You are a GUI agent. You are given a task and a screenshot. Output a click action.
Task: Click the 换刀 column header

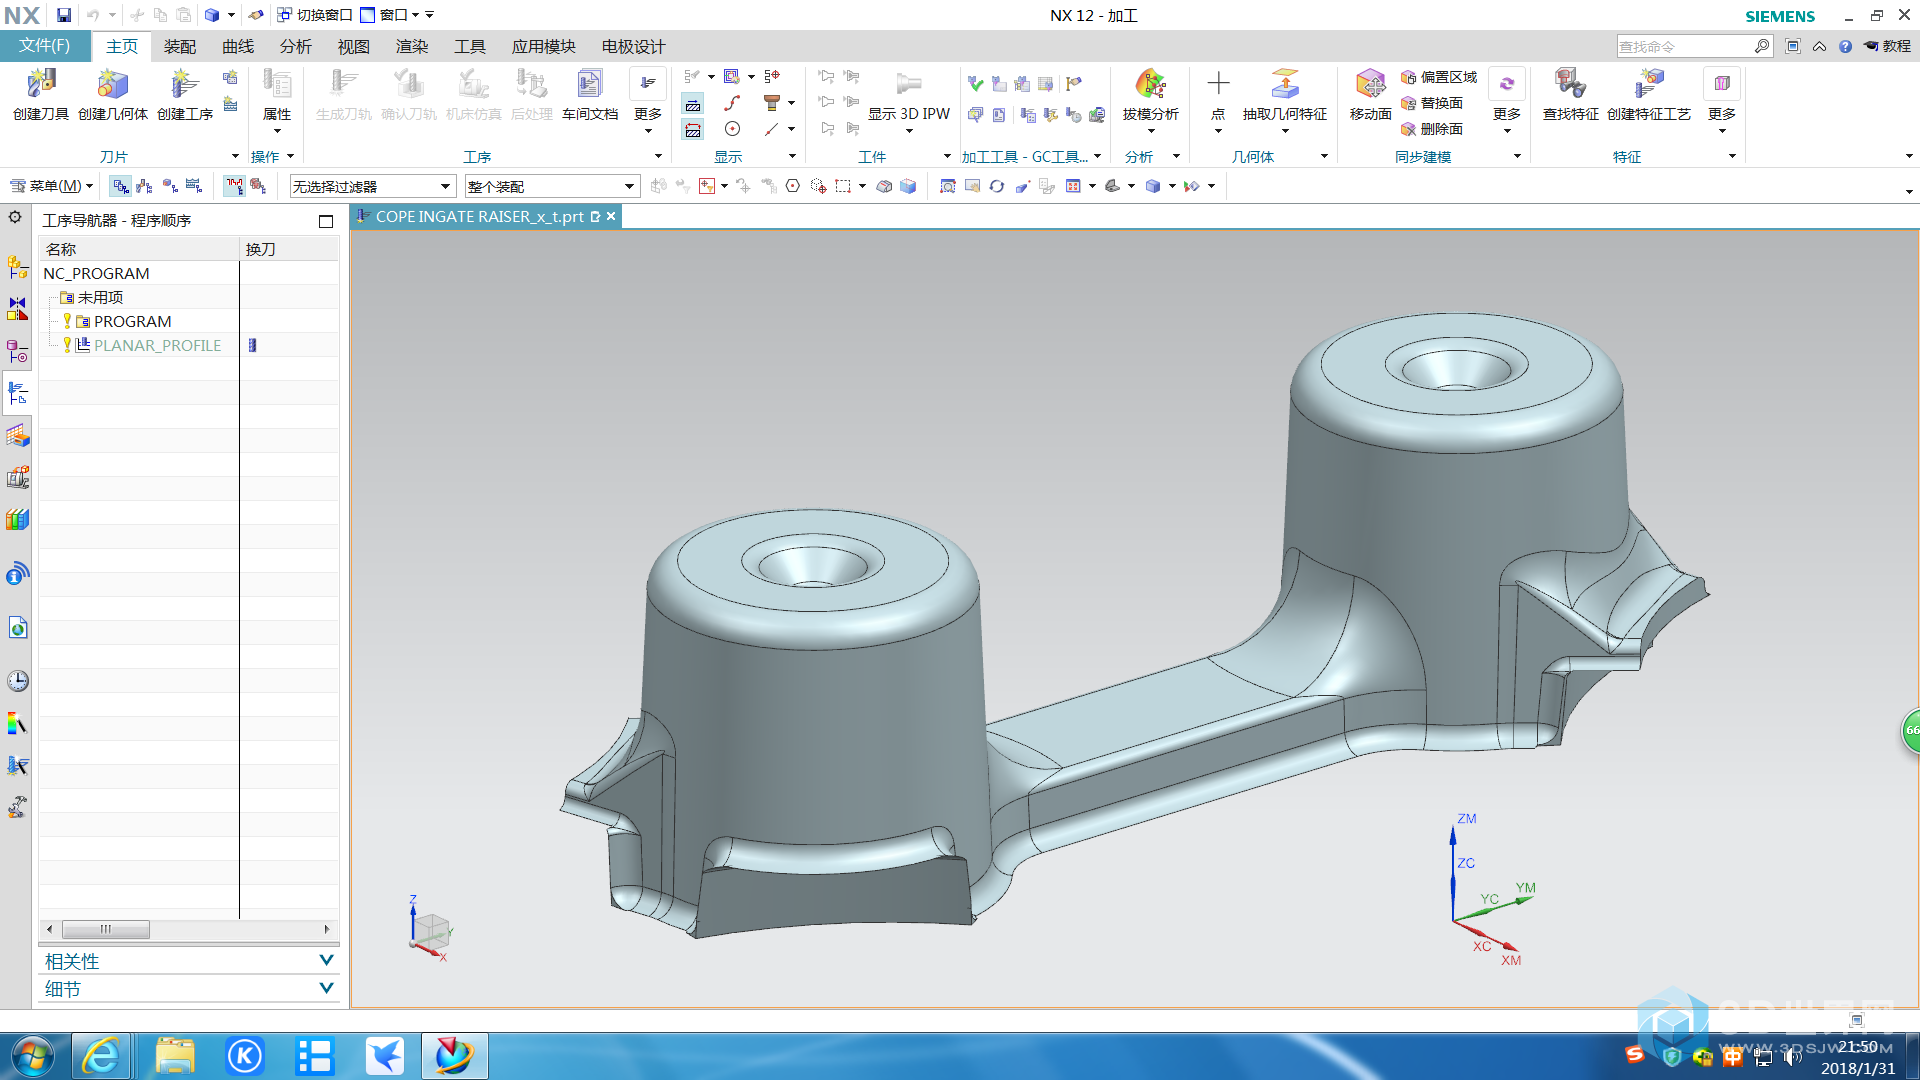click(x=289, y=249)
